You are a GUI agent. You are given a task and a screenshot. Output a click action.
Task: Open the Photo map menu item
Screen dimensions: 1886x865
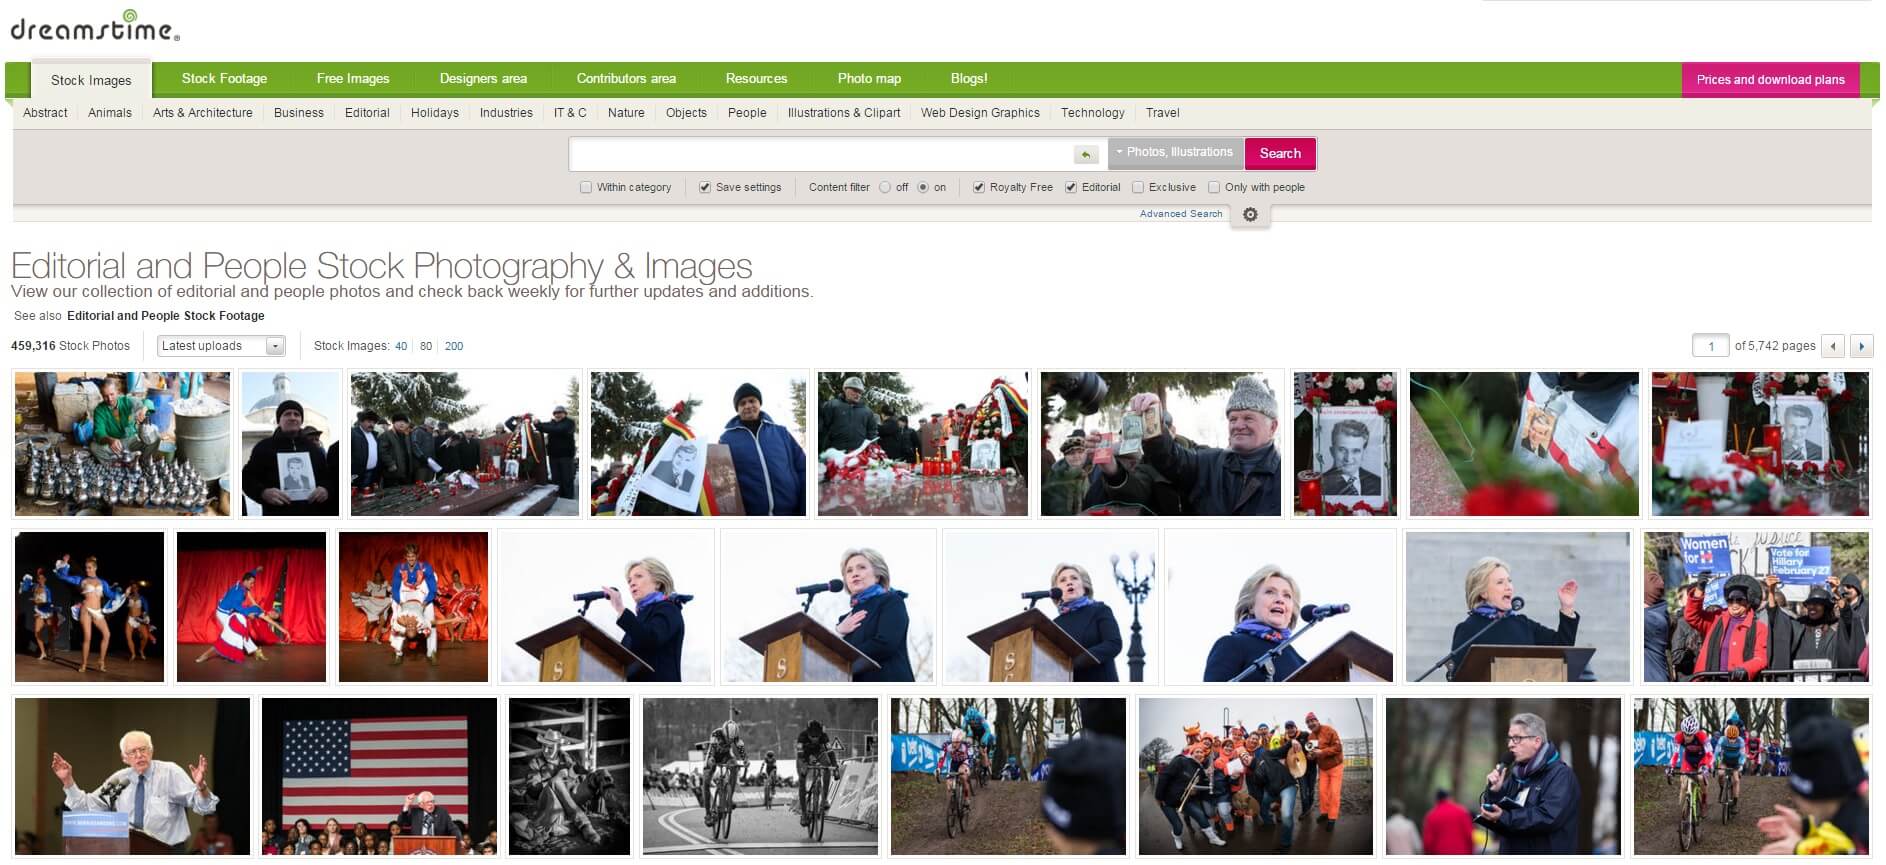click(x=869, y=78)
